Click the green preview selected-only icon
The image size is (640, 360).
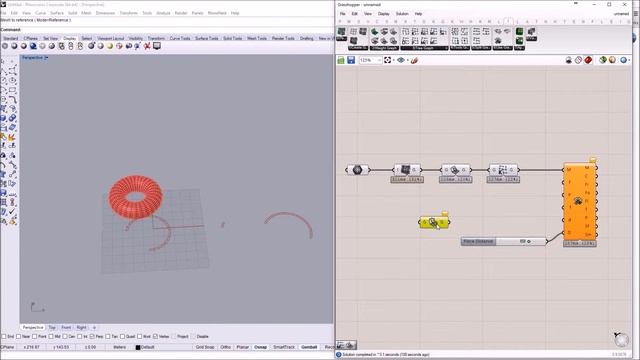click(x=602, y=60)
